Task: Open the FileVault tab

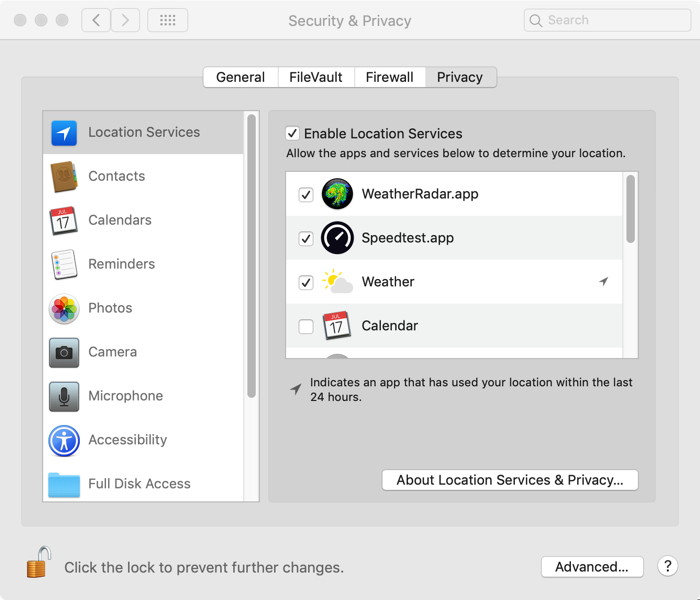Action: 315,77
